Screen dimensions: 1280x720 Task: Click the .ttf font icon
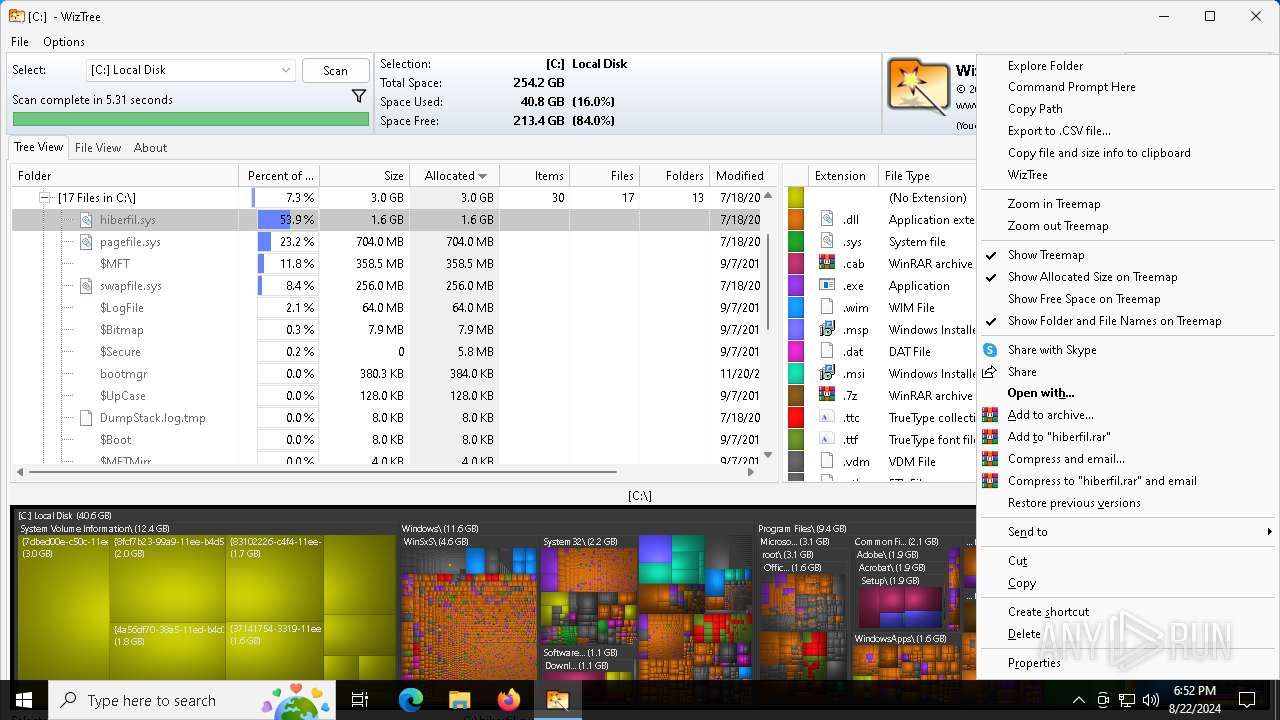pyautogui.click(x=827, y=440)
